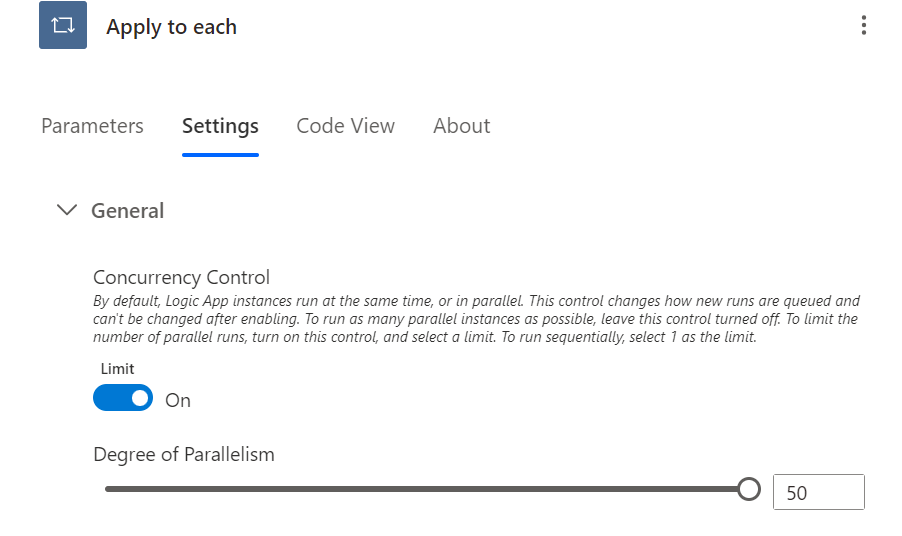This screenshot has height=536, width=902.
Task: Click the "On" label beside the toggle
Action: 178,400
